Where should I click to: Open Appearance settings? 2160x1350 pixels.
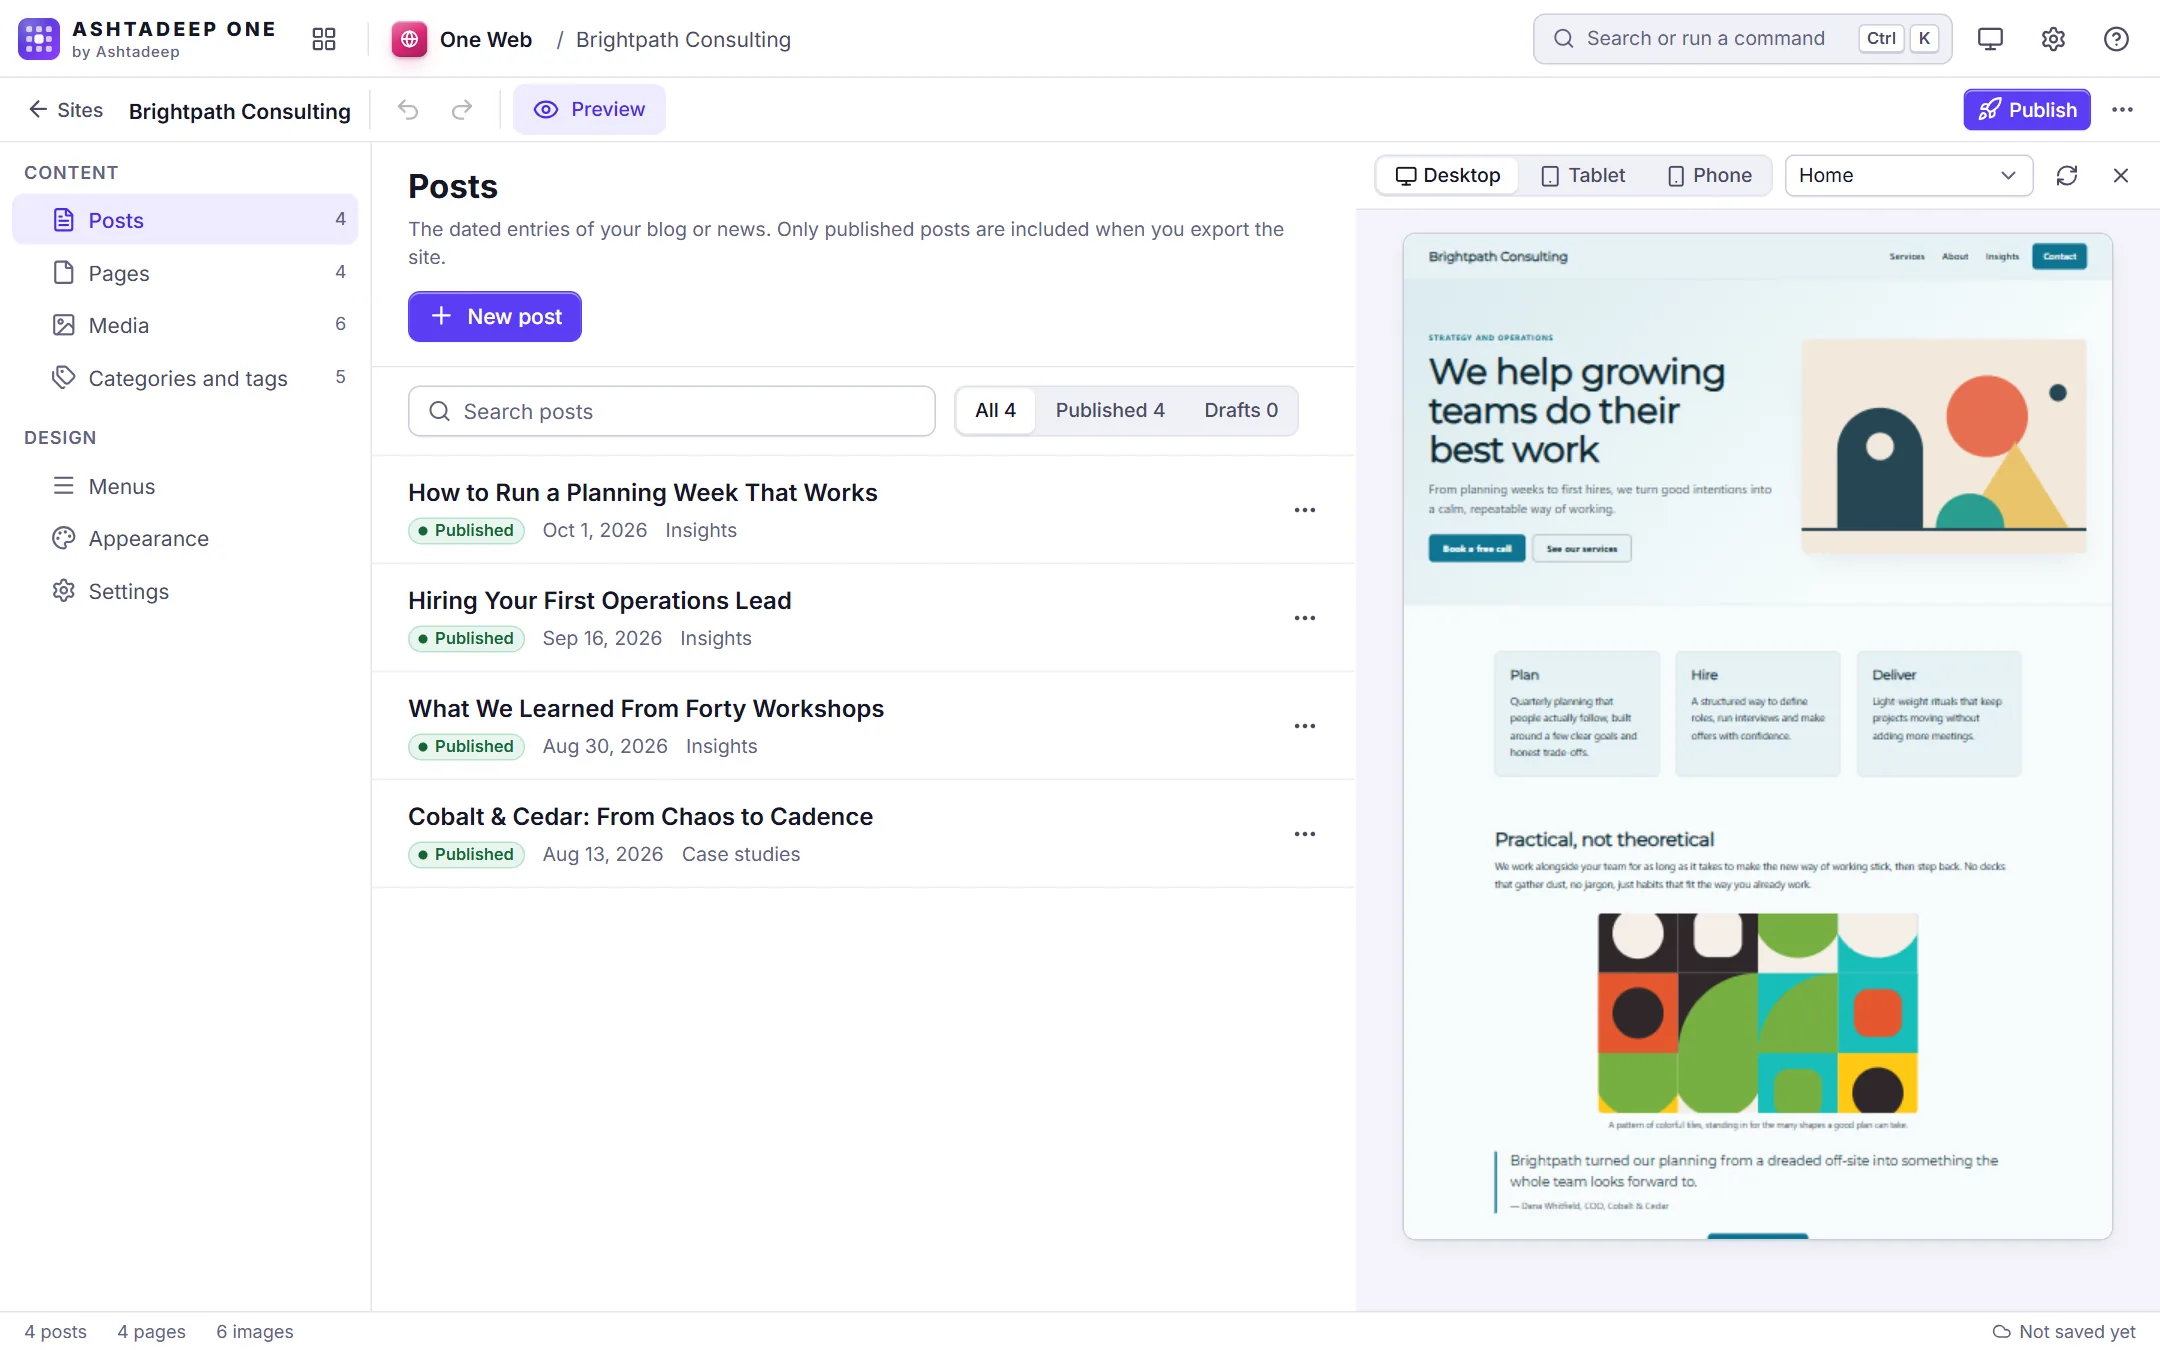pos(185,538)
